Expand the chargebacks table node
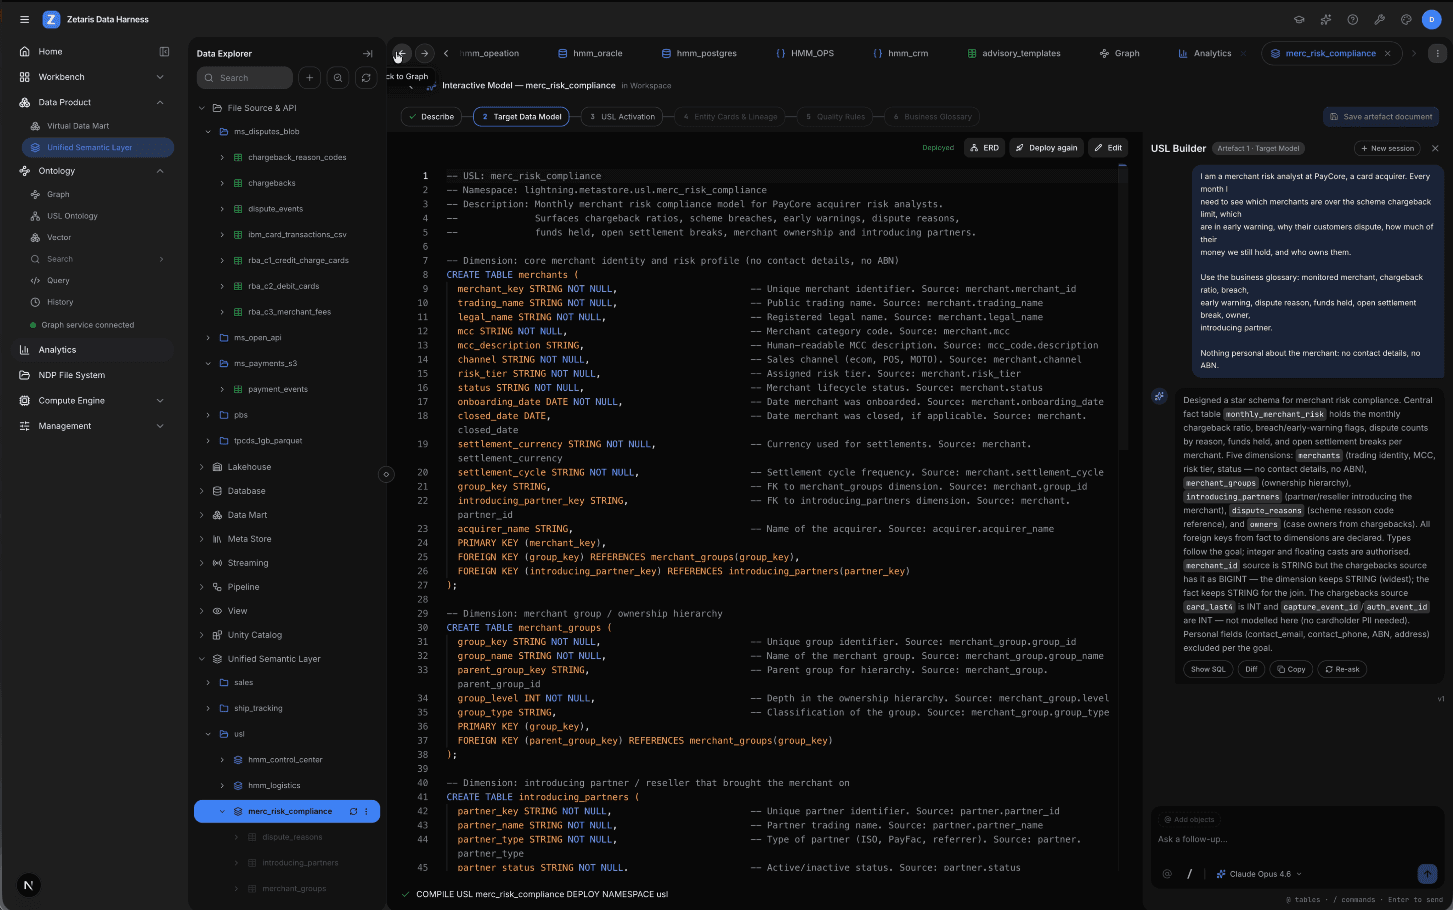Viewport: 1453px width, 910px height. point(222,183)
